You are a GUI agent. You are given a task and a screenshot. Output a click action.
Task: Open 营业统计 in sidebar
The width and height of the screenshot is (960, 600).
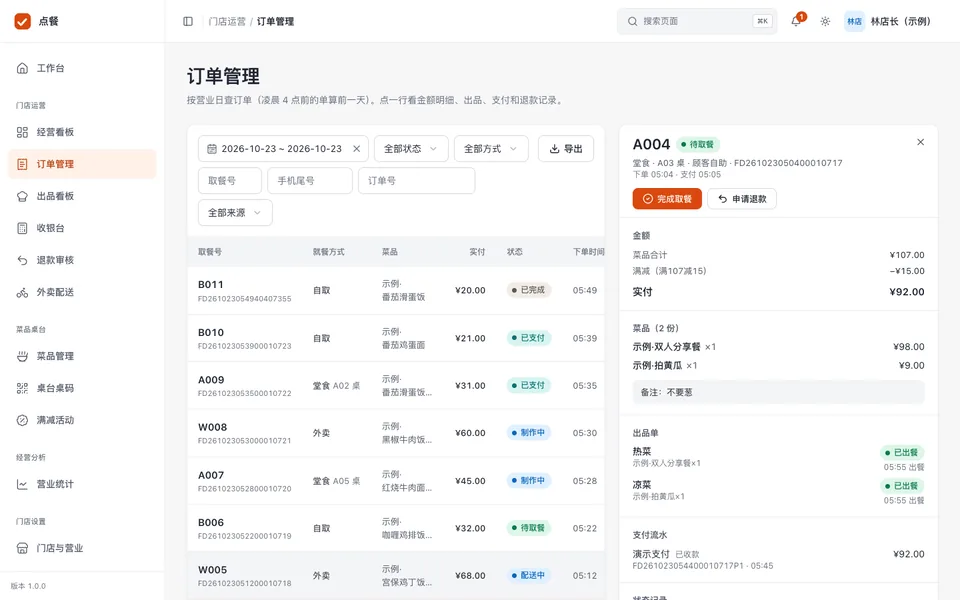[x=82, y=484]
